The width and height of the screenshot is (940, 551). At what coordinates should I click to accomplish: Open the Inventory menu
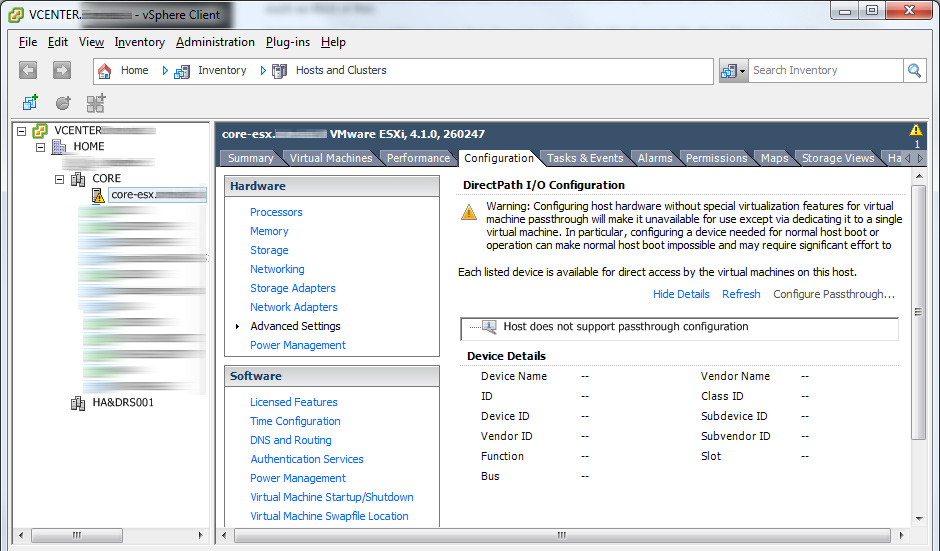tap(140, 42)
